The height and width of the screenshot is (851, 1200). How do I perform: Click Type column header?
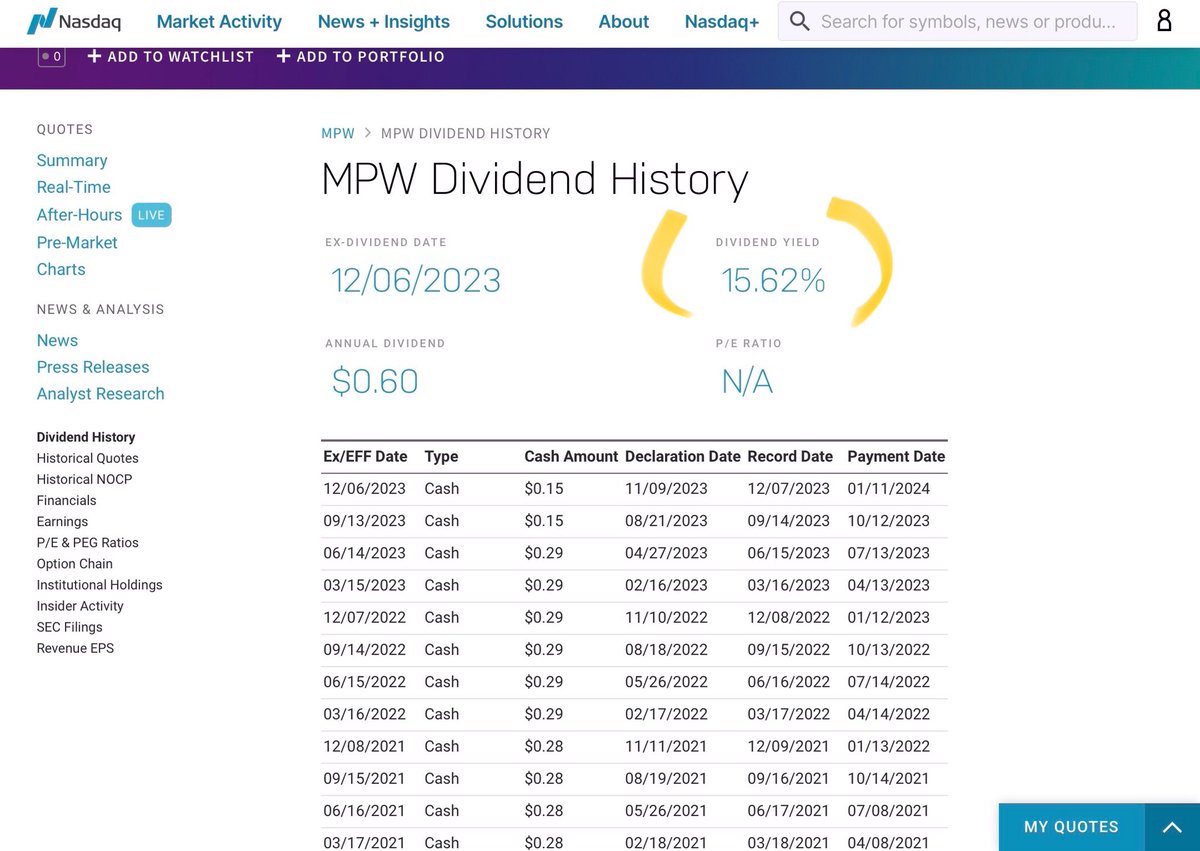pos(441,456)
